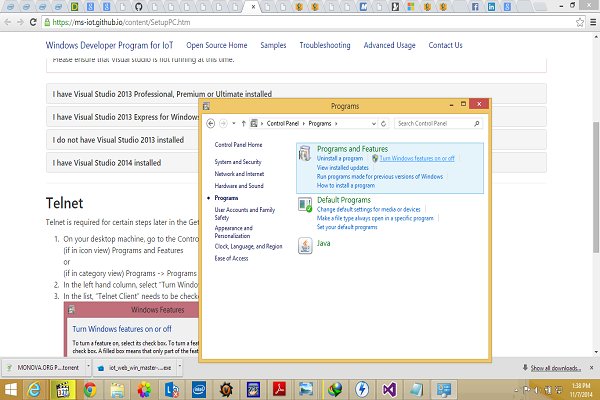Switch to the GitHub browser tab
The image size is (600, 400).
tap(139, 7)
